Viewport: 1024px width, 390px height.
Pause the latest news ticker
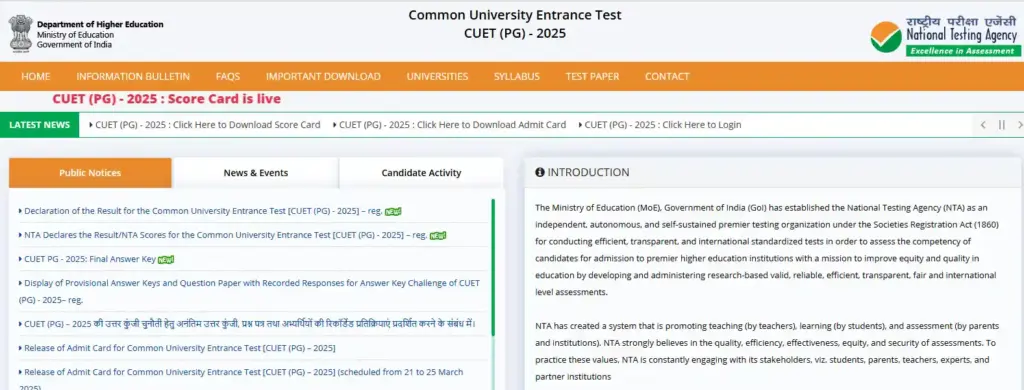click(x=1002, y=125)
